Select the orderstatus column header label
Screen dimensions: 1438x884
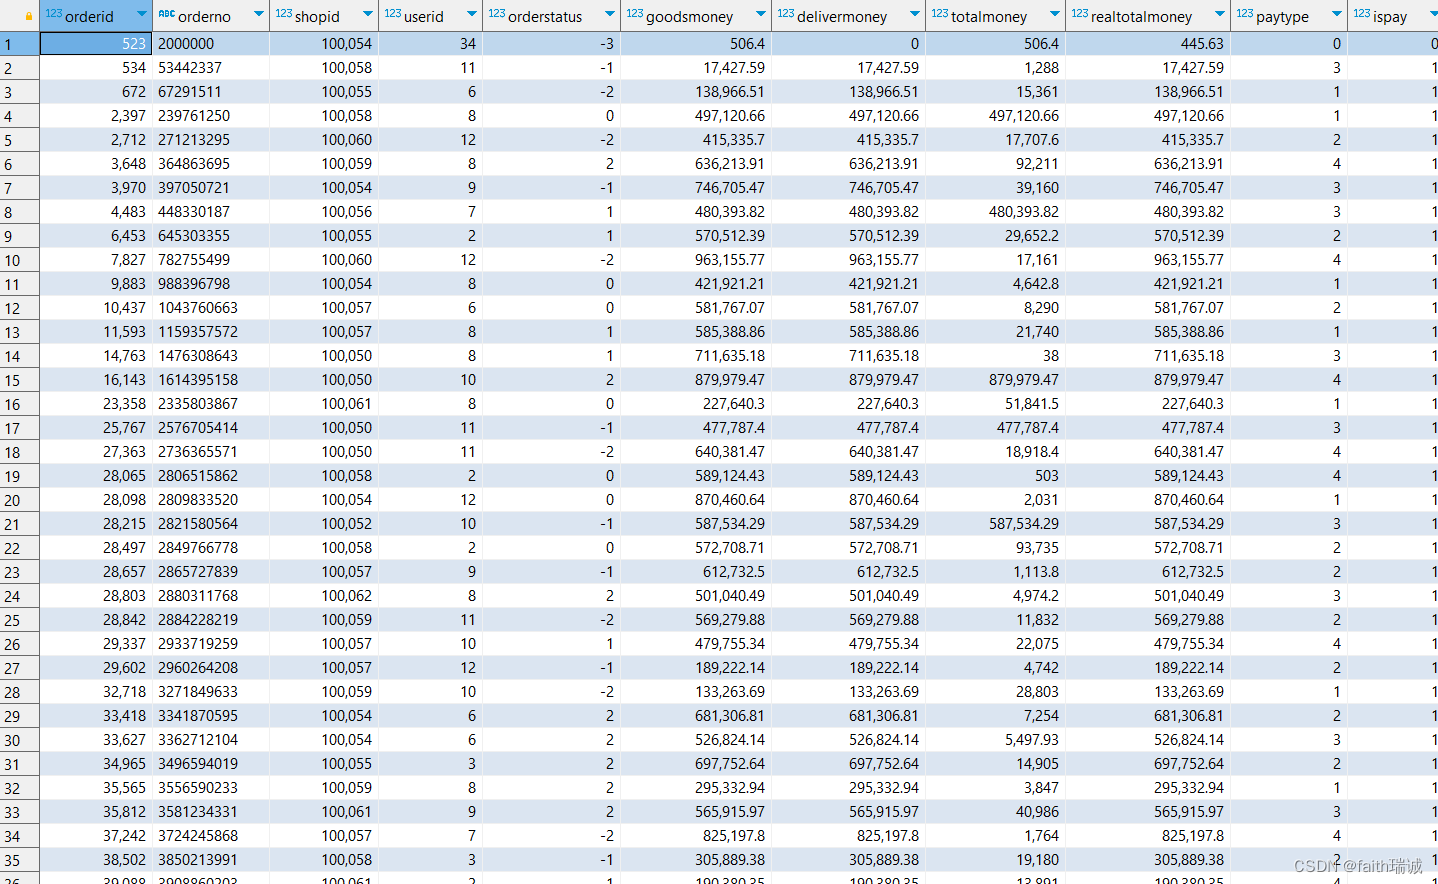point(545,16)
